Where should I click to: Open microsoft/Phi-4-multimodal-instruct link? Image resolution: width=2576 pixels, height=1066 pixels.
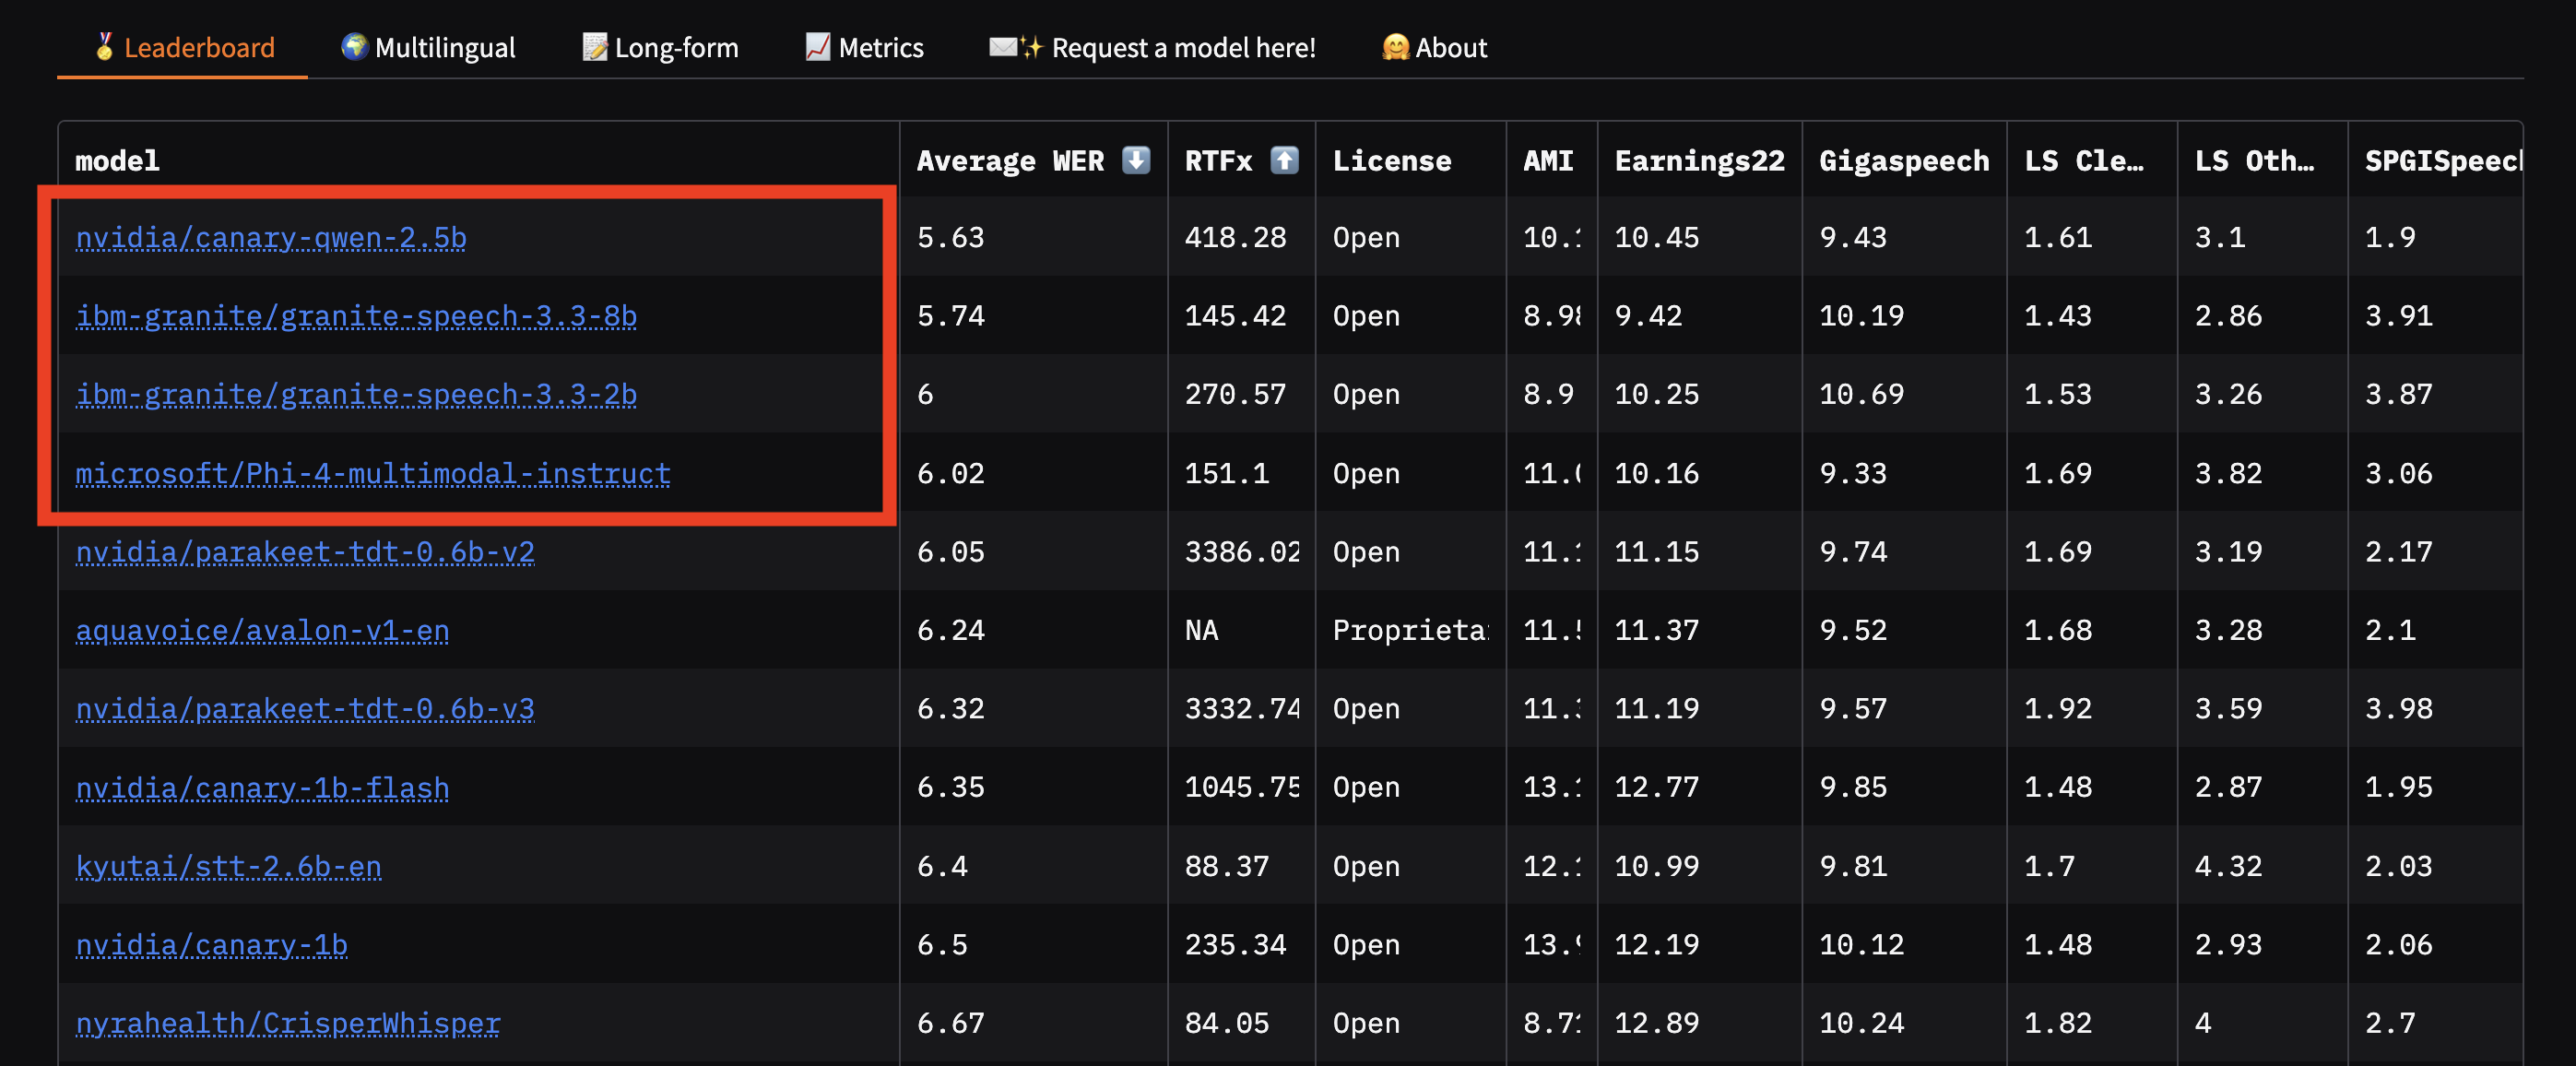tap(373, 473)
